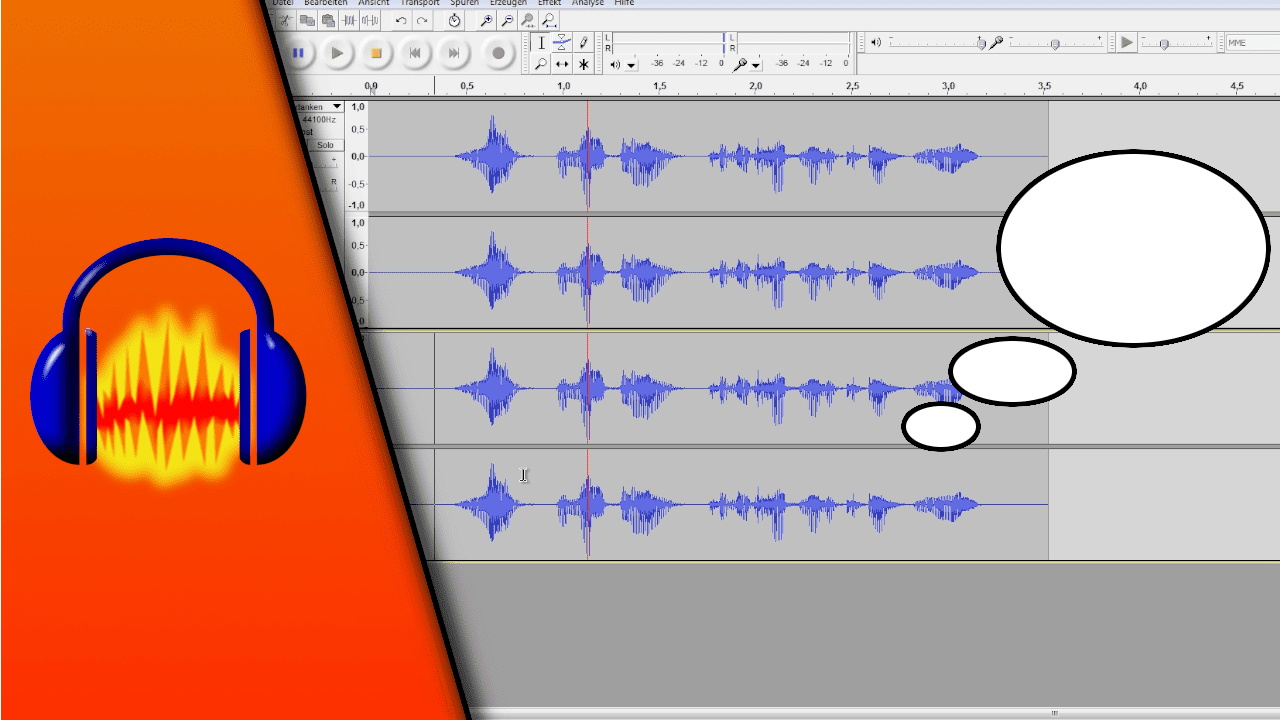Open the Analyse menu
Image resolution: width=1280 pixels, height=720 pixels.
(588, 3)
